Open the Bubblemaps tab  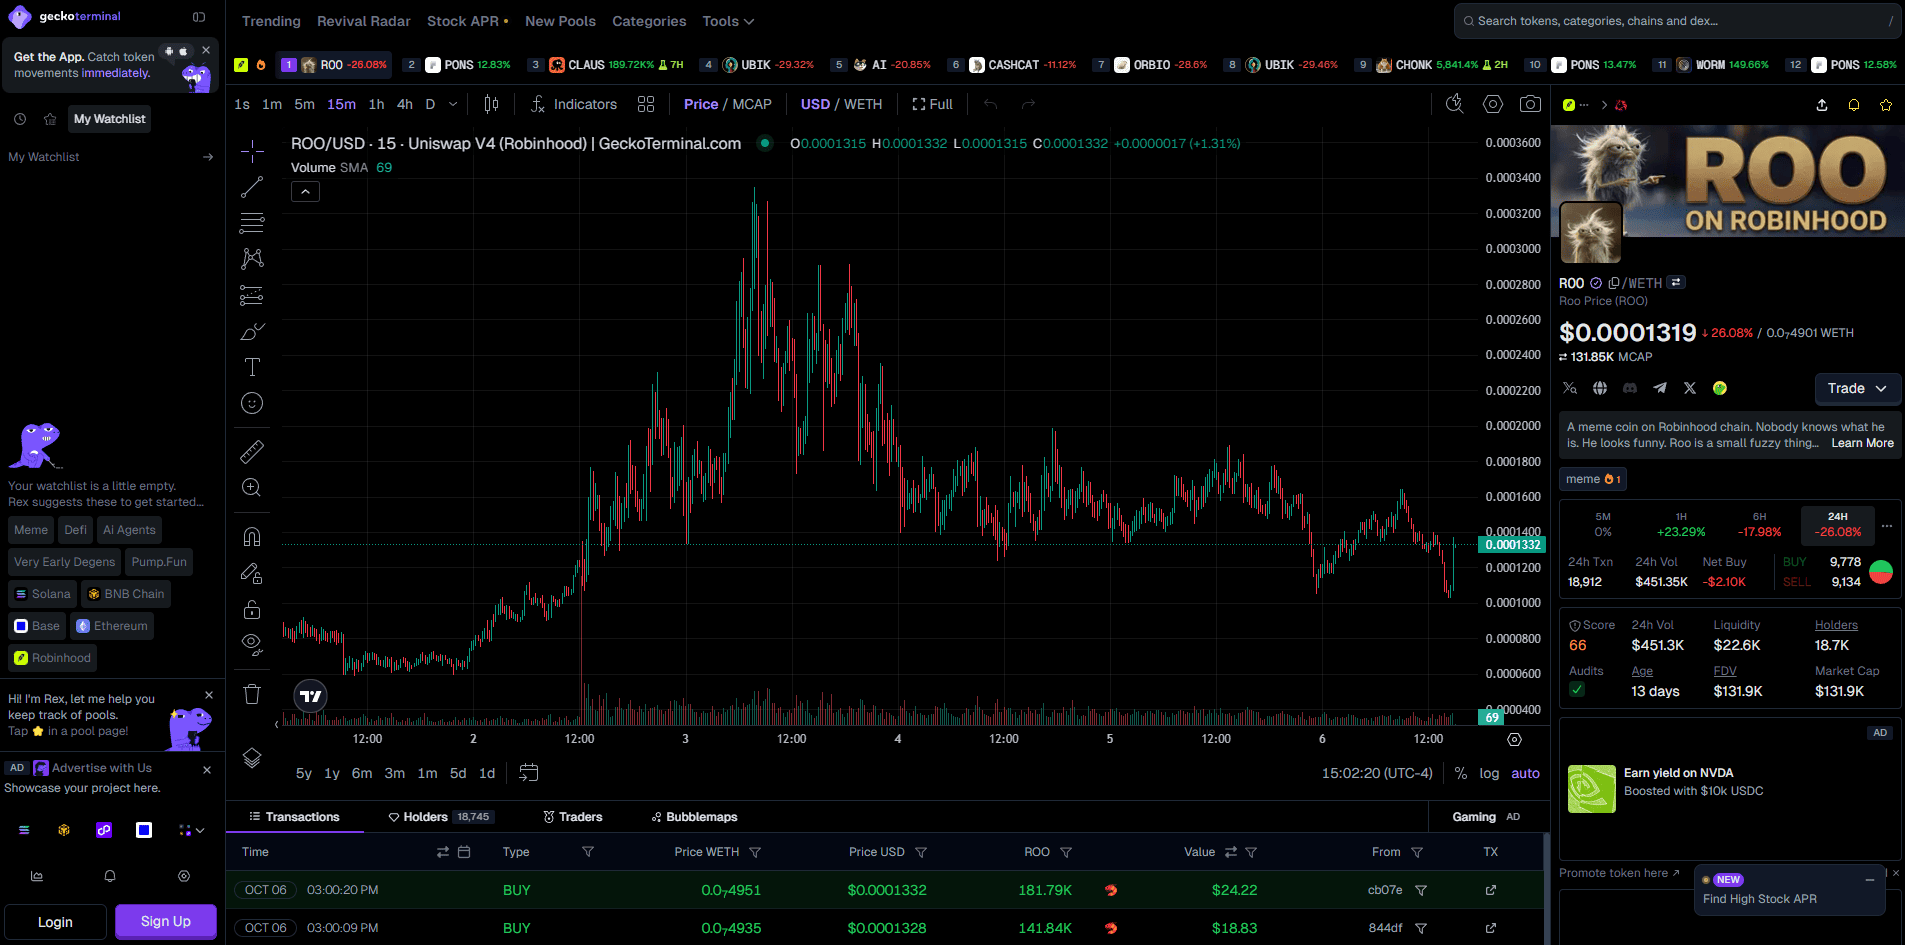click(694, 817)
